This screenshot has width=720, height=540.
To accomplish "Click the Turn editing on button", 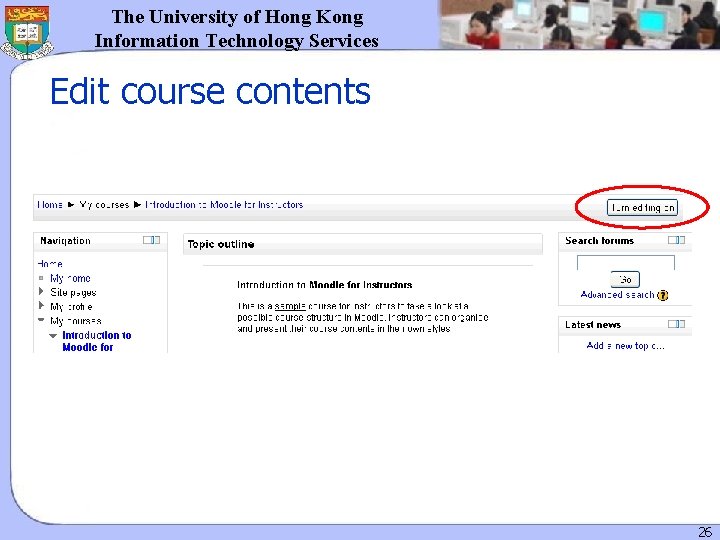I will tap(642, 208).
